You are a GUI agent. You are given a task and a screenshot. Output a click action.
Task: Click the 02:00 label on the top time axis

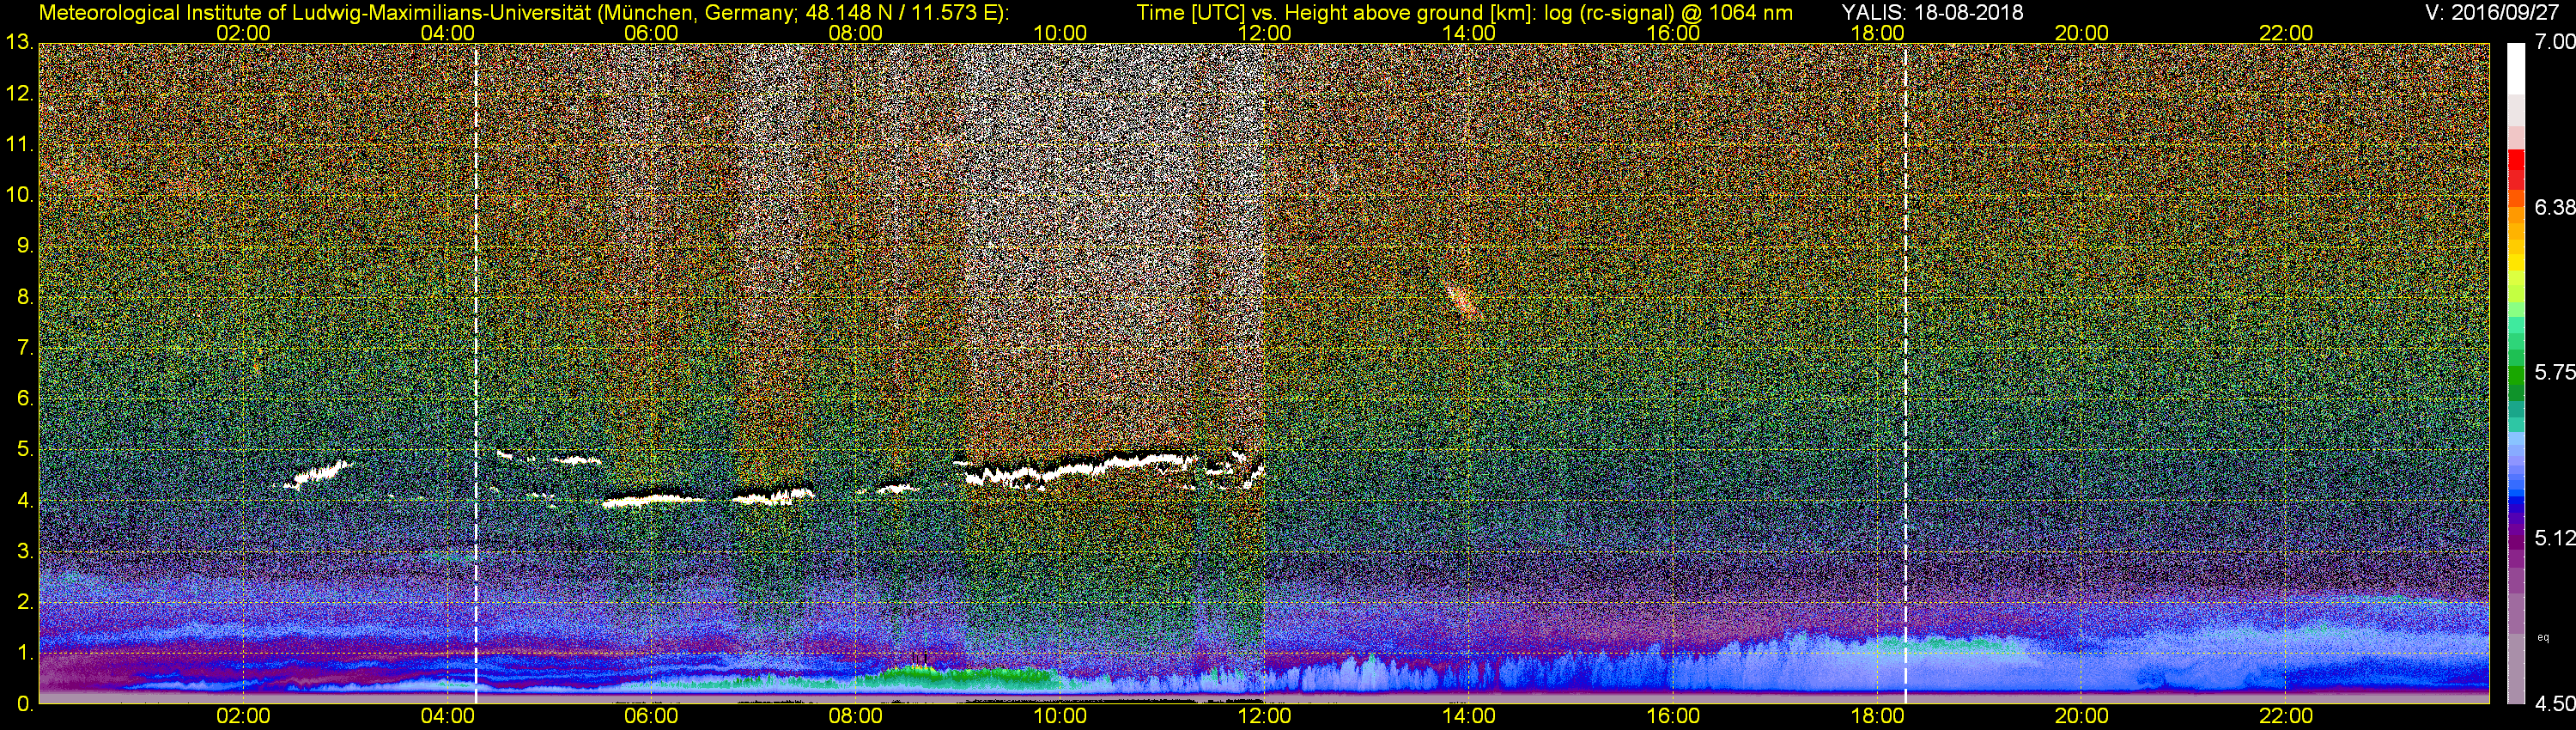[x=243, y=33]
